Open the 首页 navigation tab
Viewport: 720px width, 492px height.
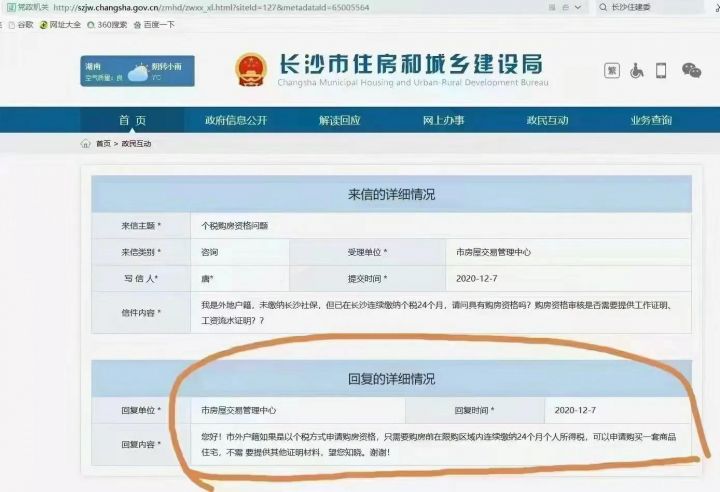click(x=132, y=121)
